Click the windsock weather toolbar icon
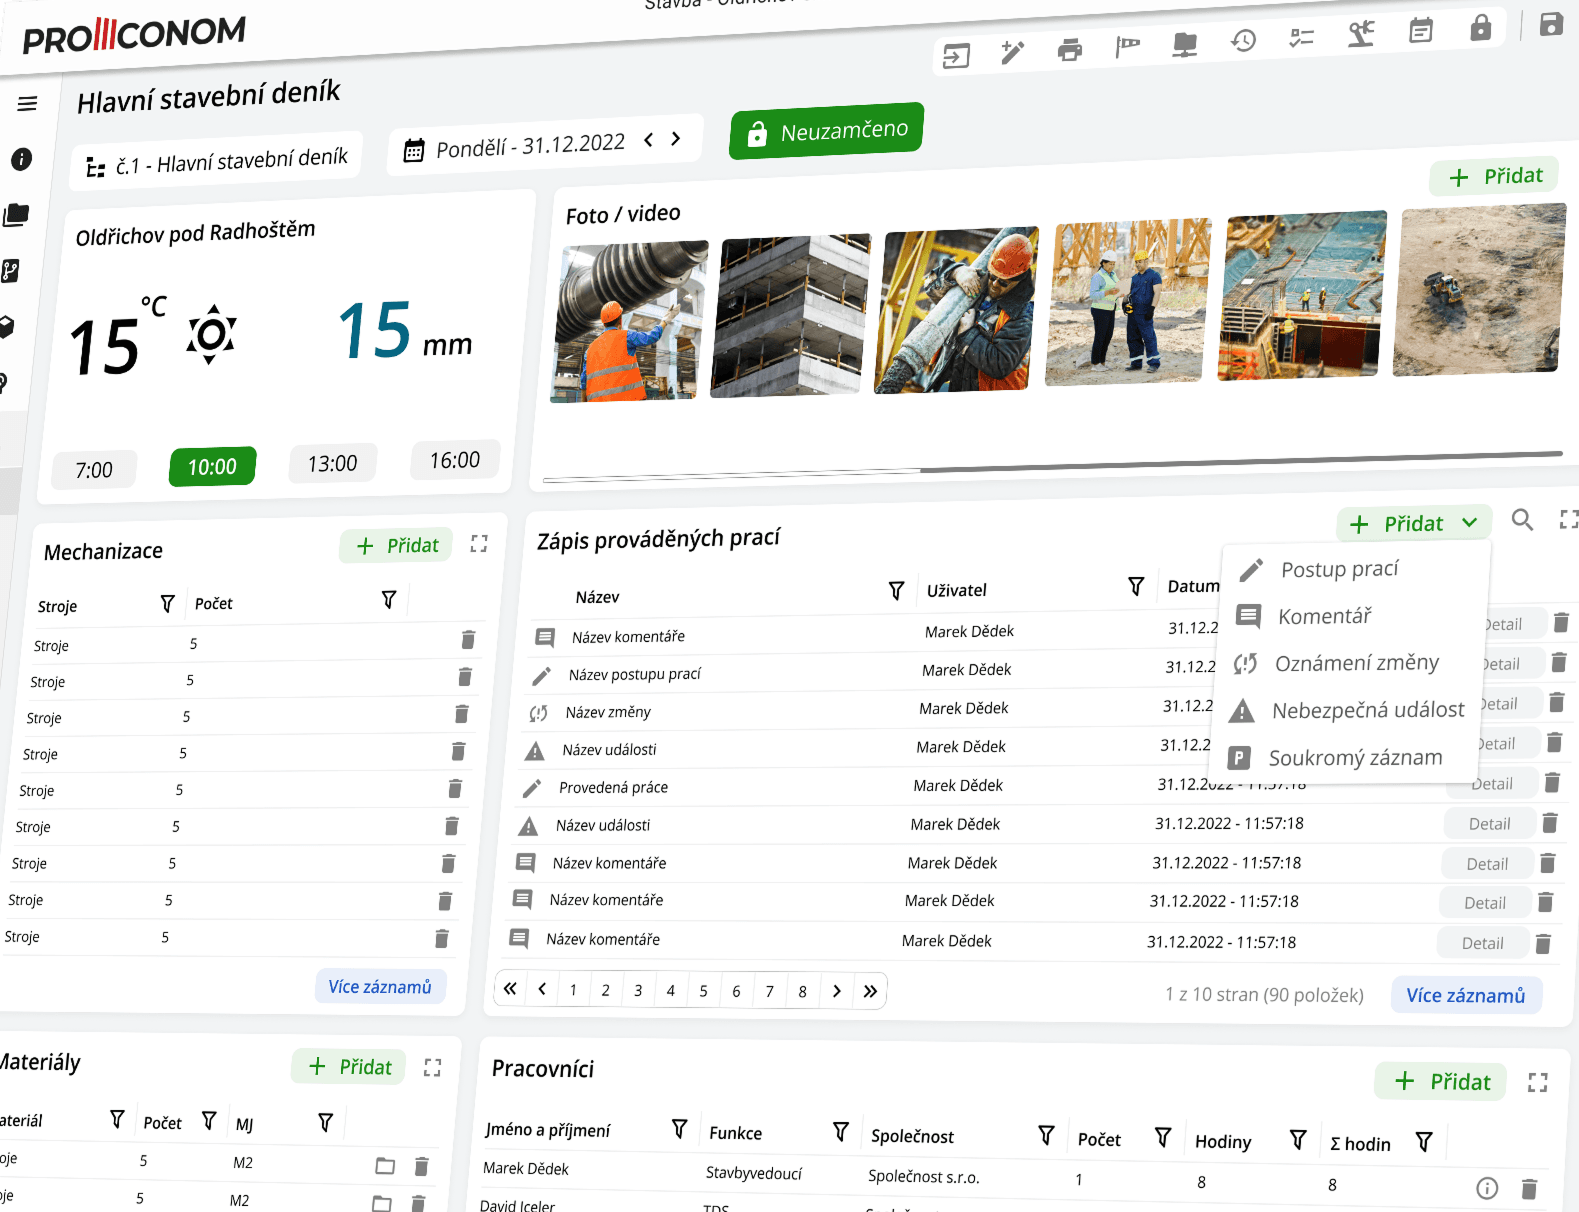 click(x=1127, y=46)
